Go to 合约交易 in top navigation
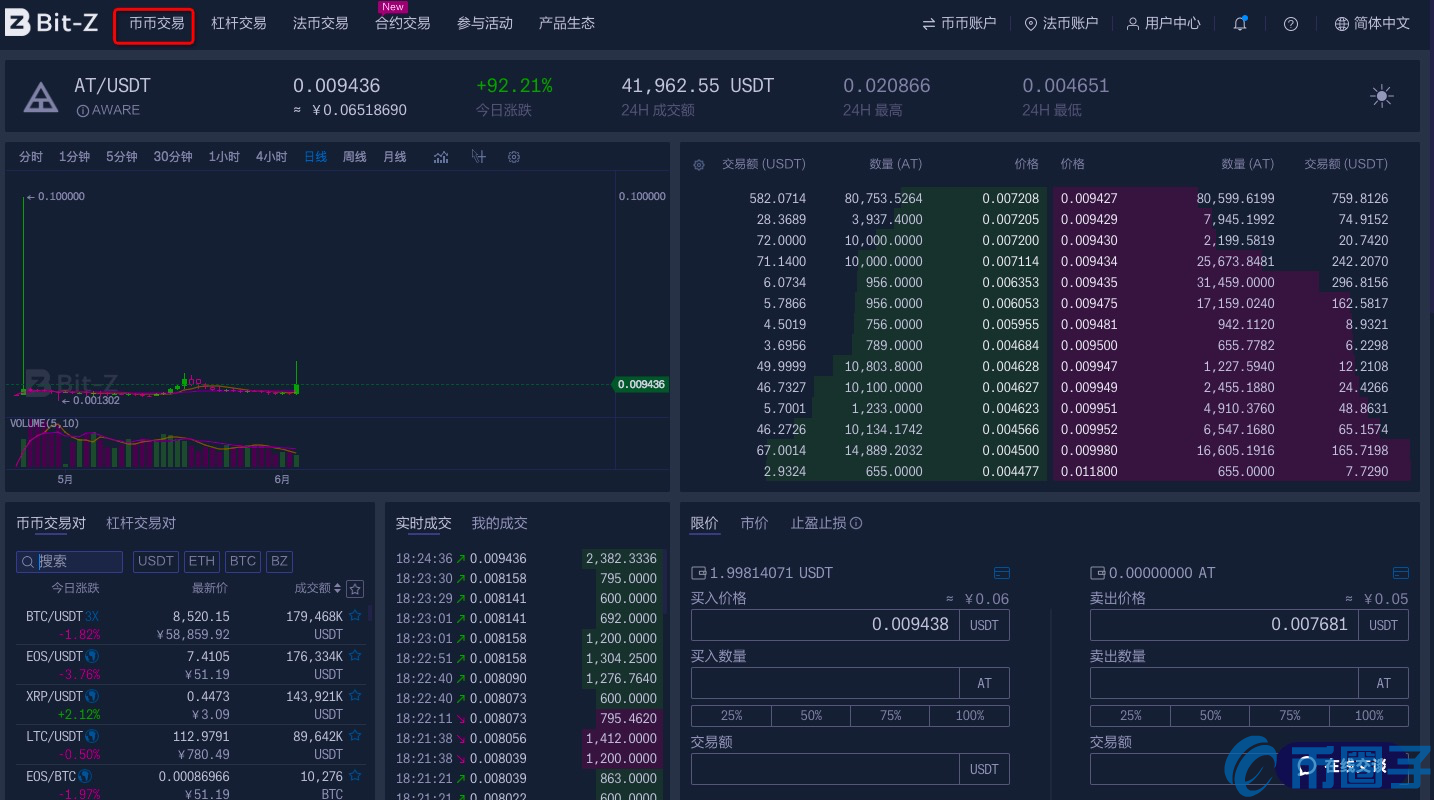 tap(403, 23)
